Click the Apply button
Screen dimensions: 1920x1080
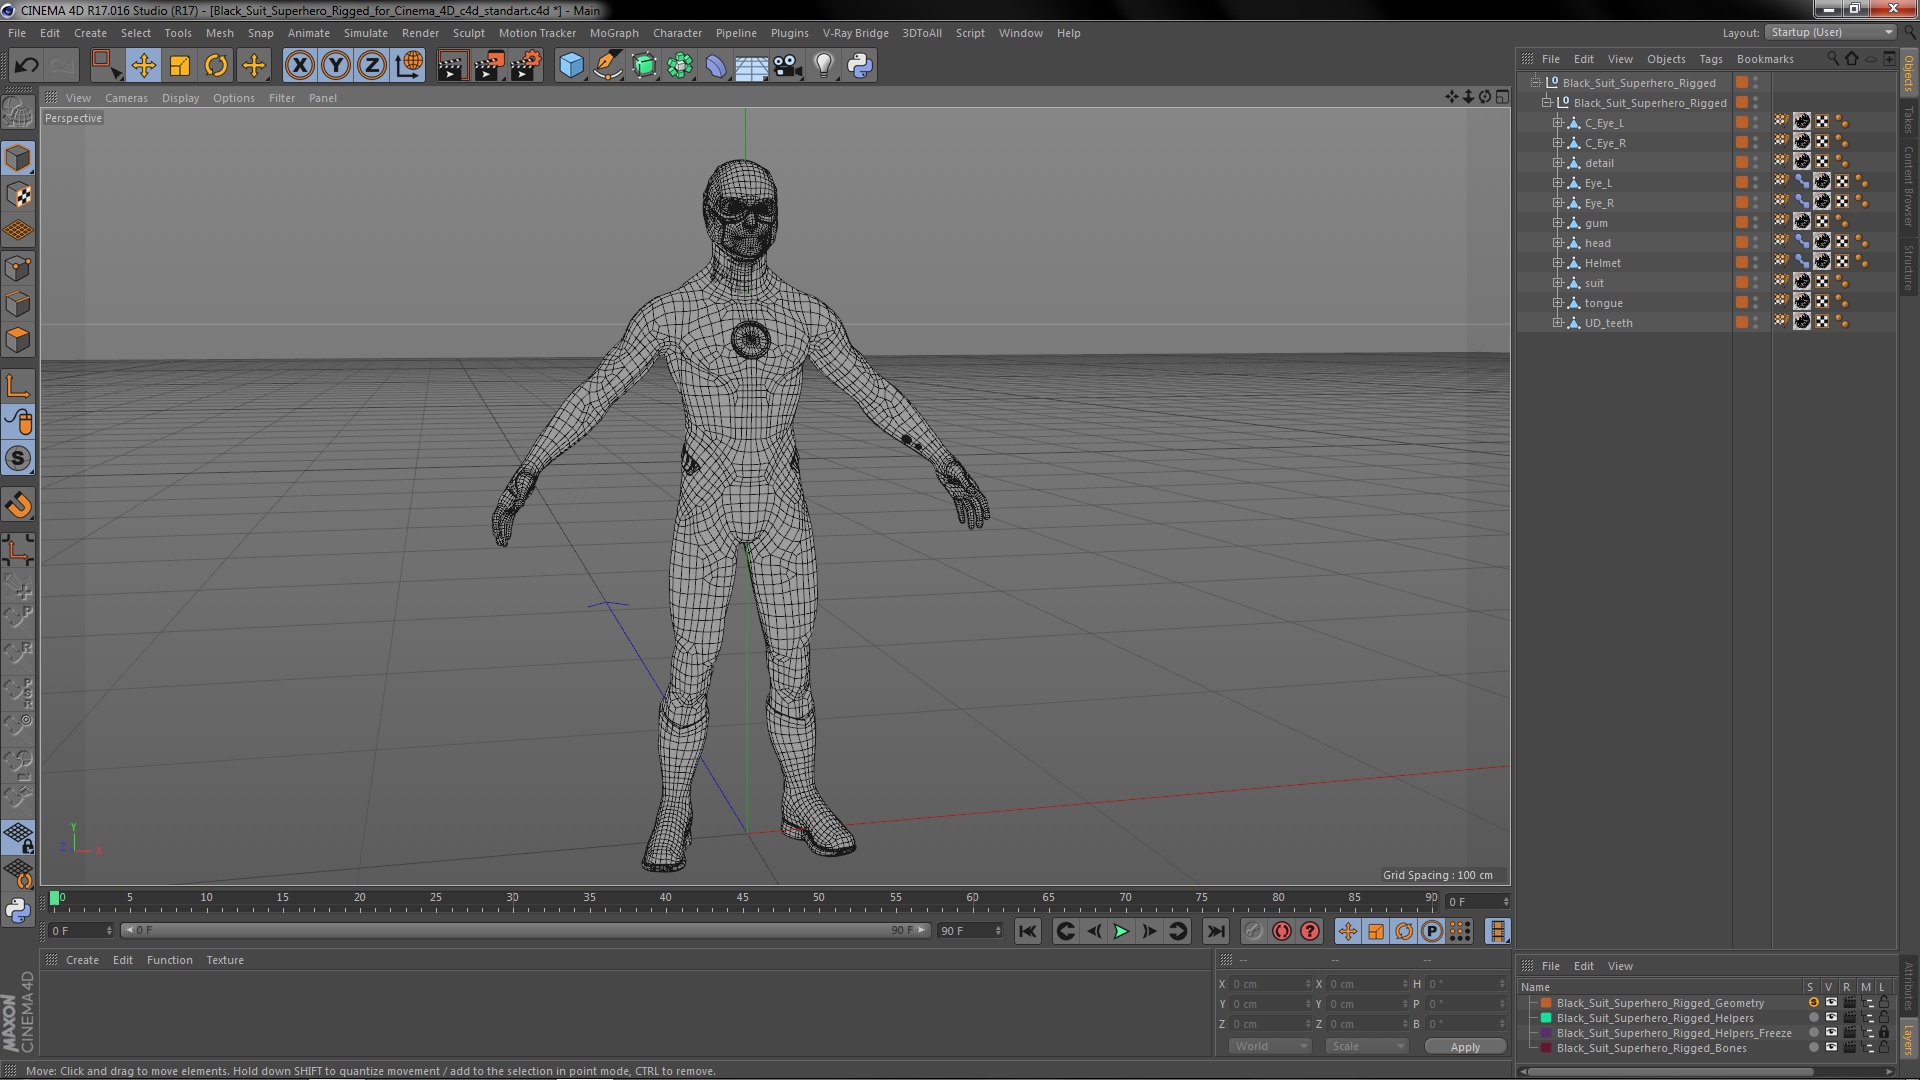coord(1465,1047)
